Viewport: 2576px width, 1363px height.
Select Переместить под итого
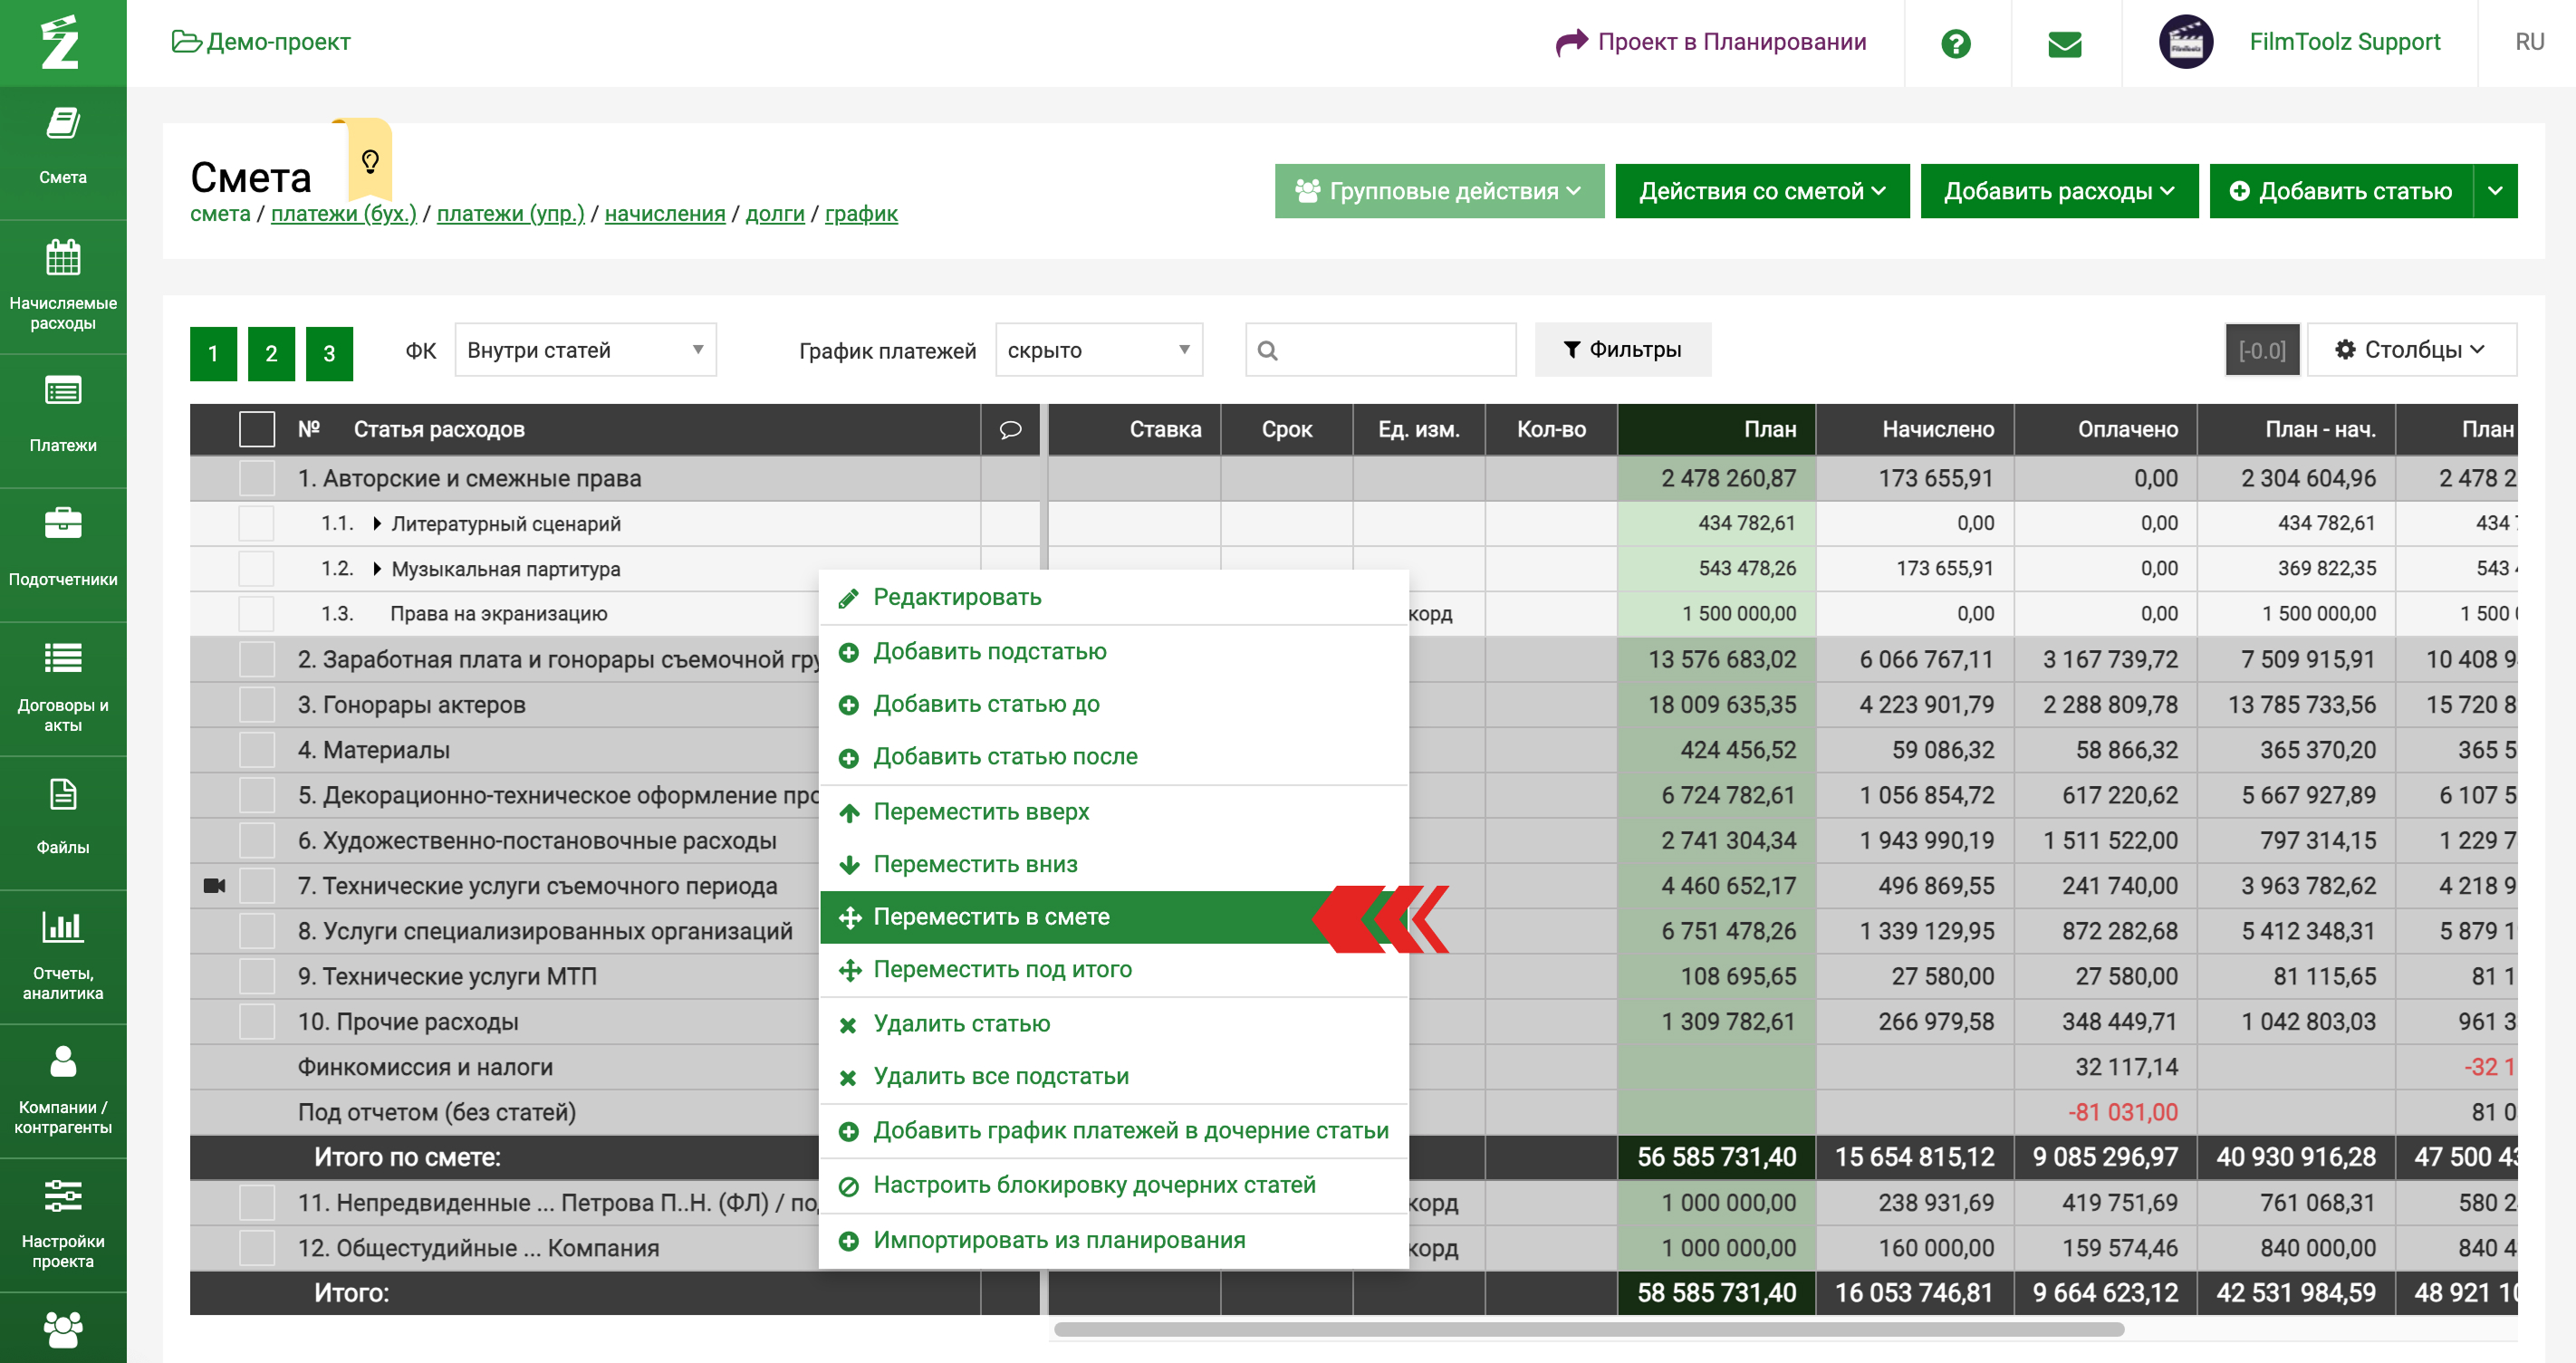click(1114, 969)
